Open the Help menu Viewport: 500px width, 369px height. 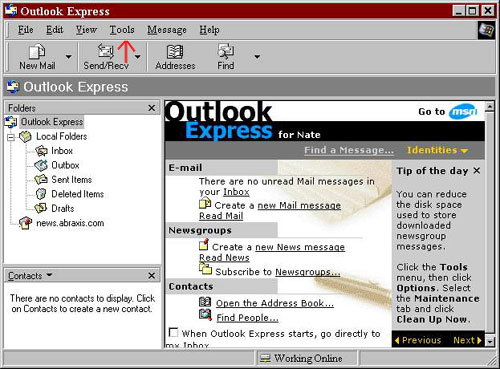pyautogui.click(x=209, y=30)
